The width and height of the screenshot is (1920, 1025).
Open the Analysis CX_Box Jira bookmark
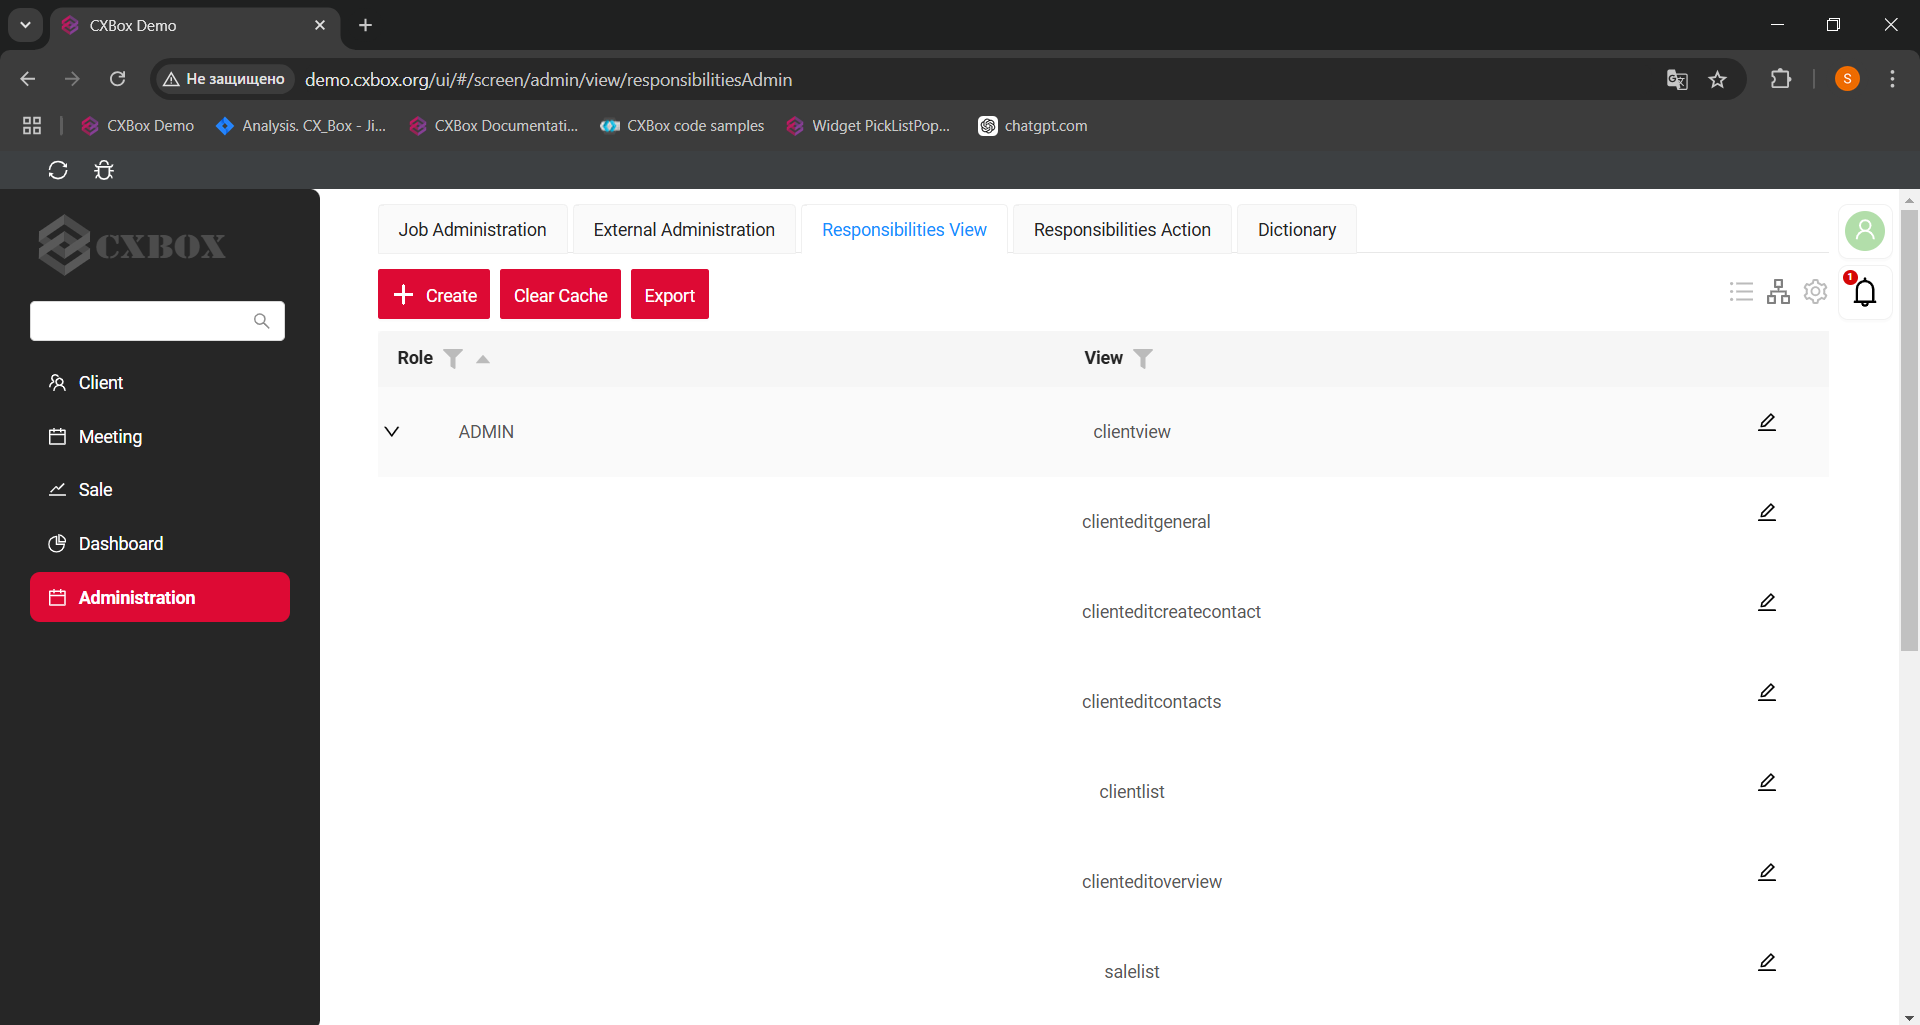click(x=301, y=125)
